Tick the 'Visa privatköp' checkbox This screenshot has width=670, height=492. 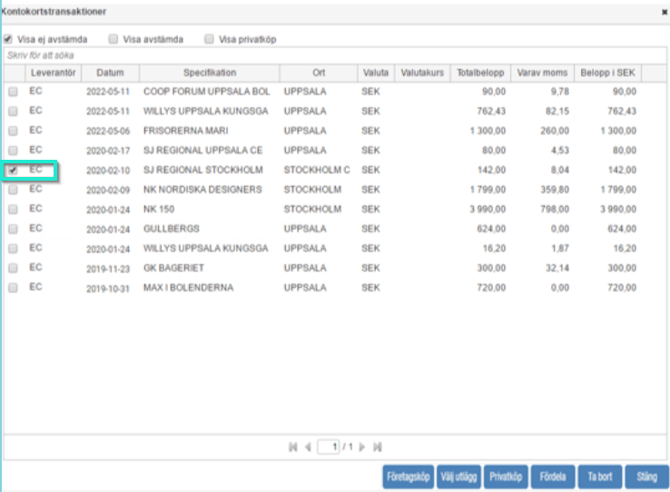[209, 39]
